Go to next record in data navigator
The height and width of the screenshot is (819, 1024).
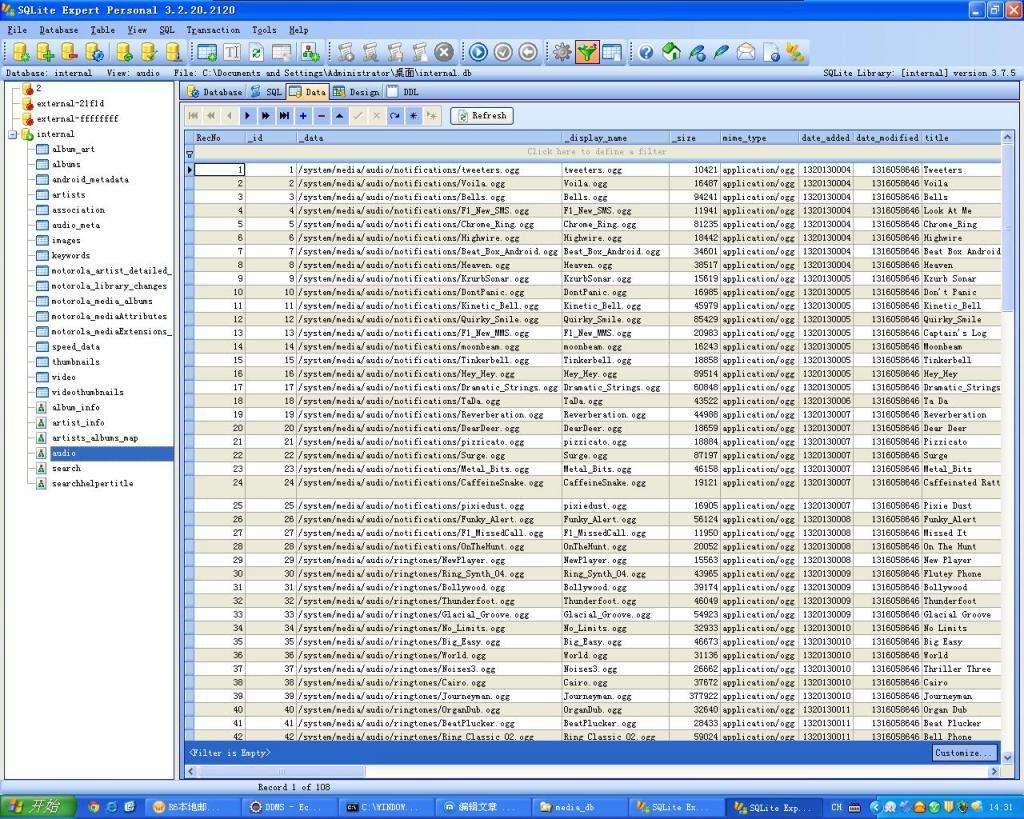tap(248, 116)
